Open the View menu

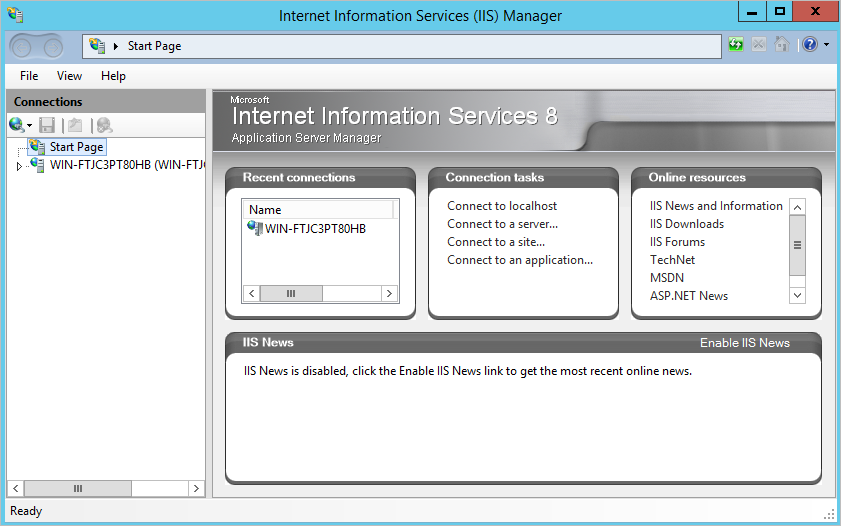click(x=70, y=76)
